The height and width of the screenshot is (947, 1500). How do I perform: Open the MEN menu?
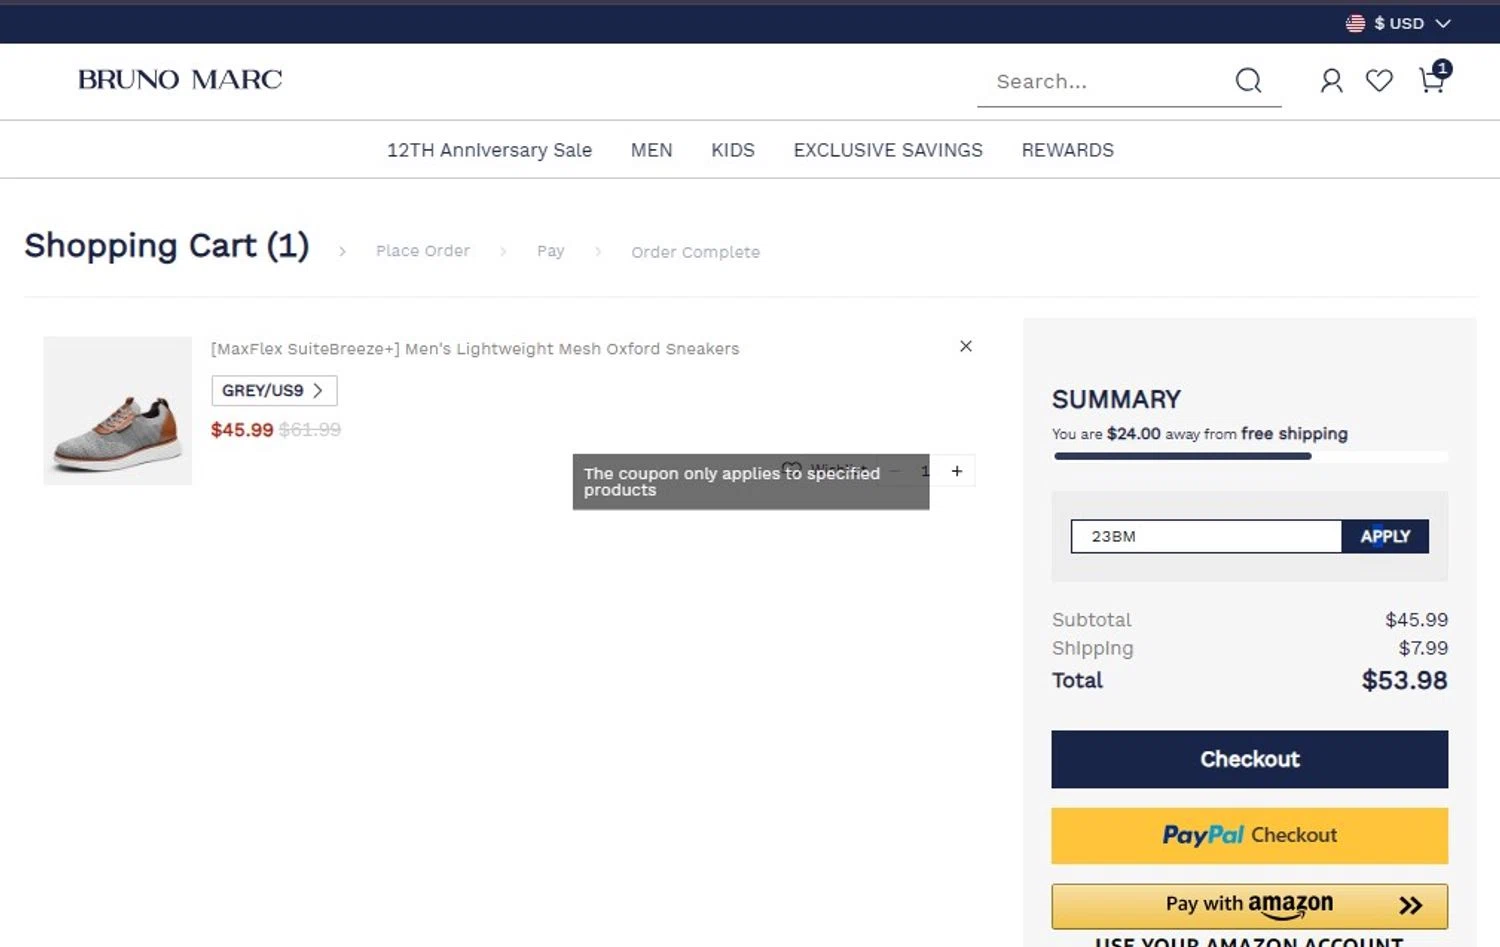pyautogui.click(x=651, y=150)
